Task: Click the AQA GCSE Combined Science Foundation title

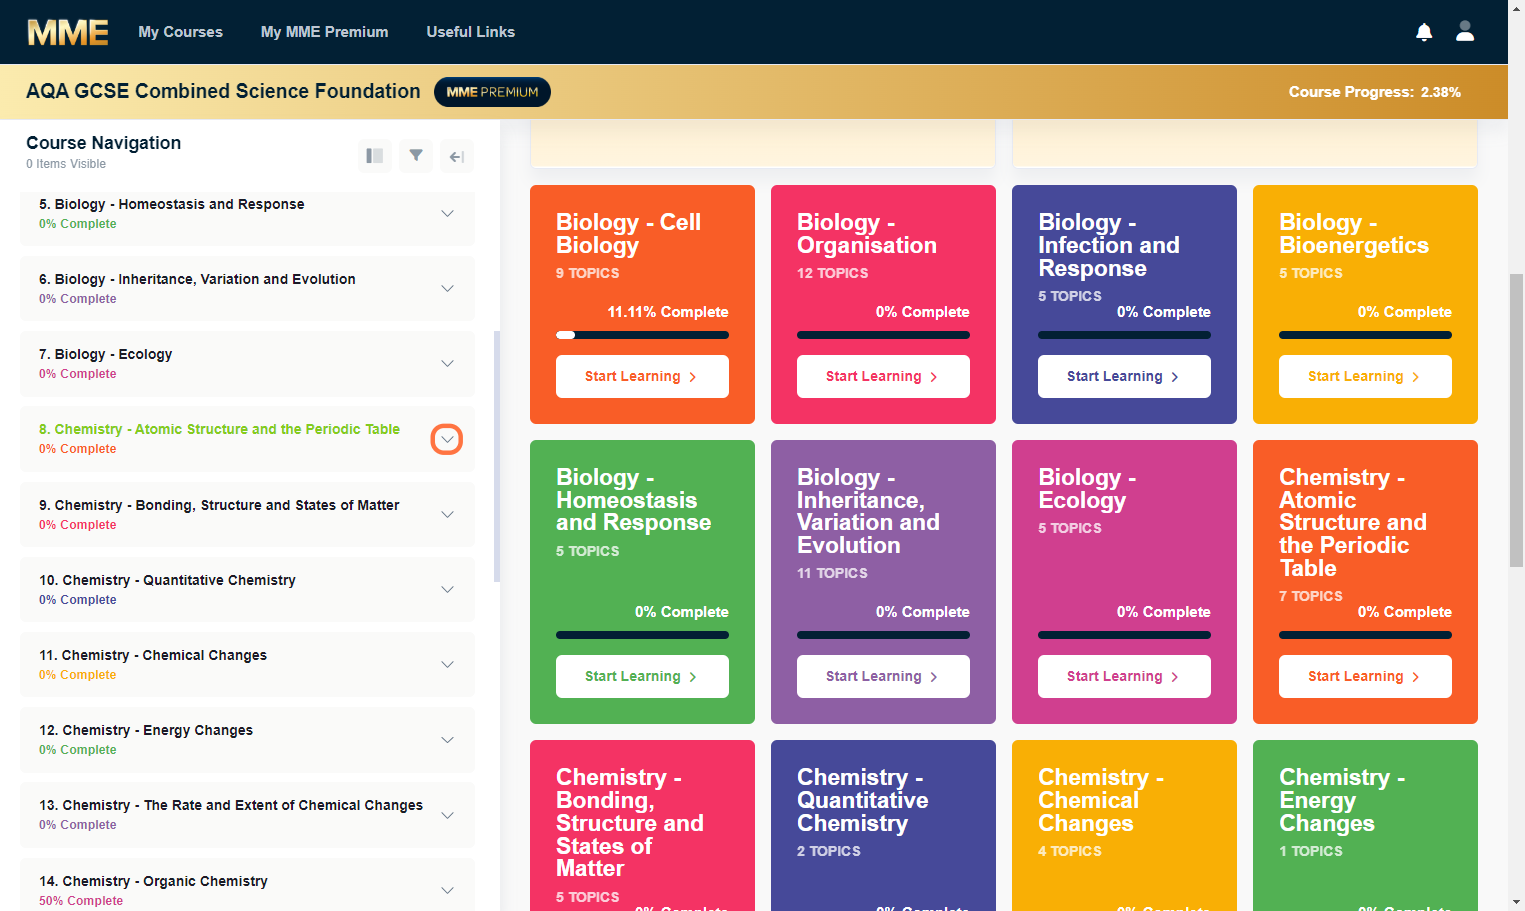Action: point(223,91)
